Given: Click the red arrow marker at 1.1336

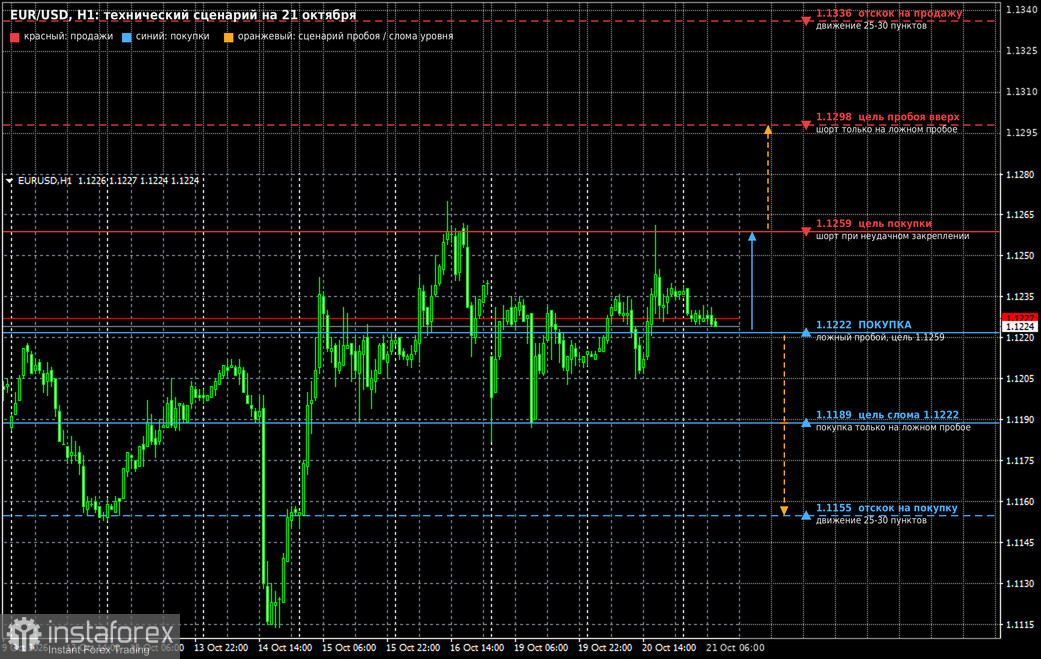Looking at the screenshot, I should [806, 21].
